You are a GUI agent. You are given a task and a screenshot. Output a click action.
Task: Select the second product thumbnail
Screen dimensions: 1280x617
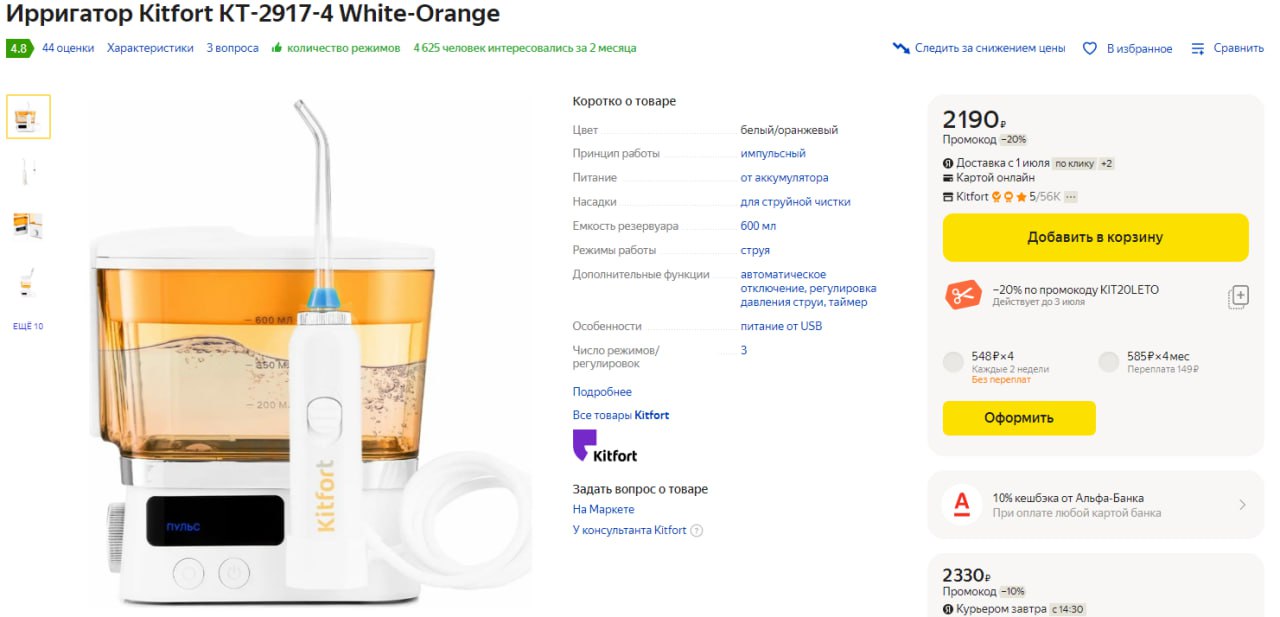click(x=28, y=171)
